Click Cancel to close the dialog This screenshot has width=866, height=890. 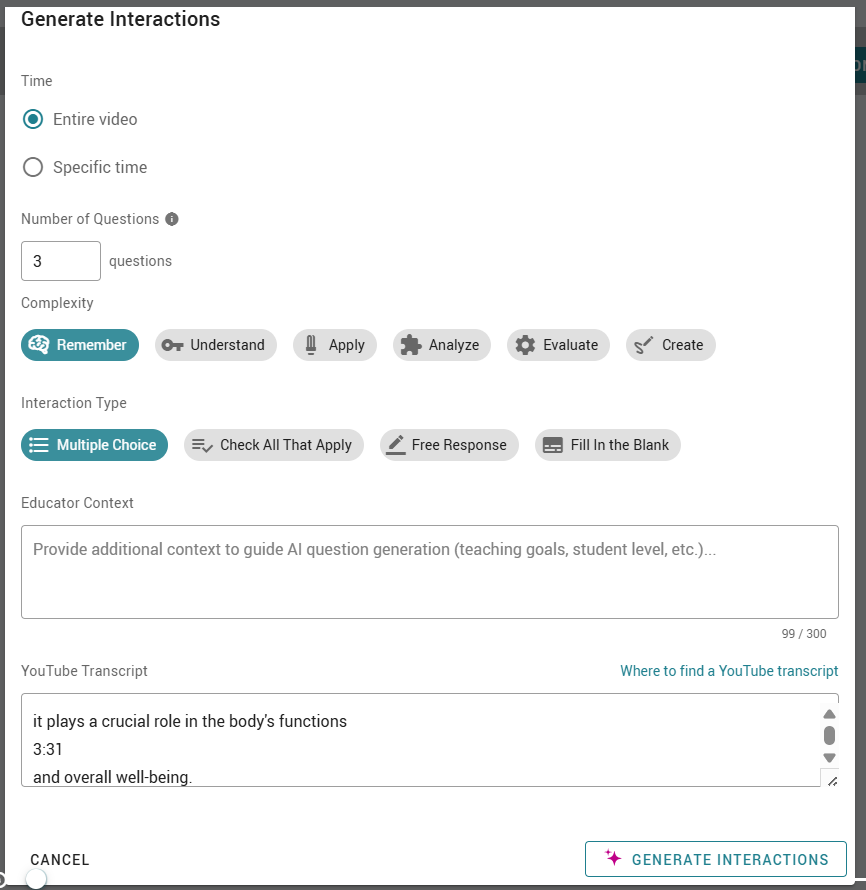pos(60,860)
